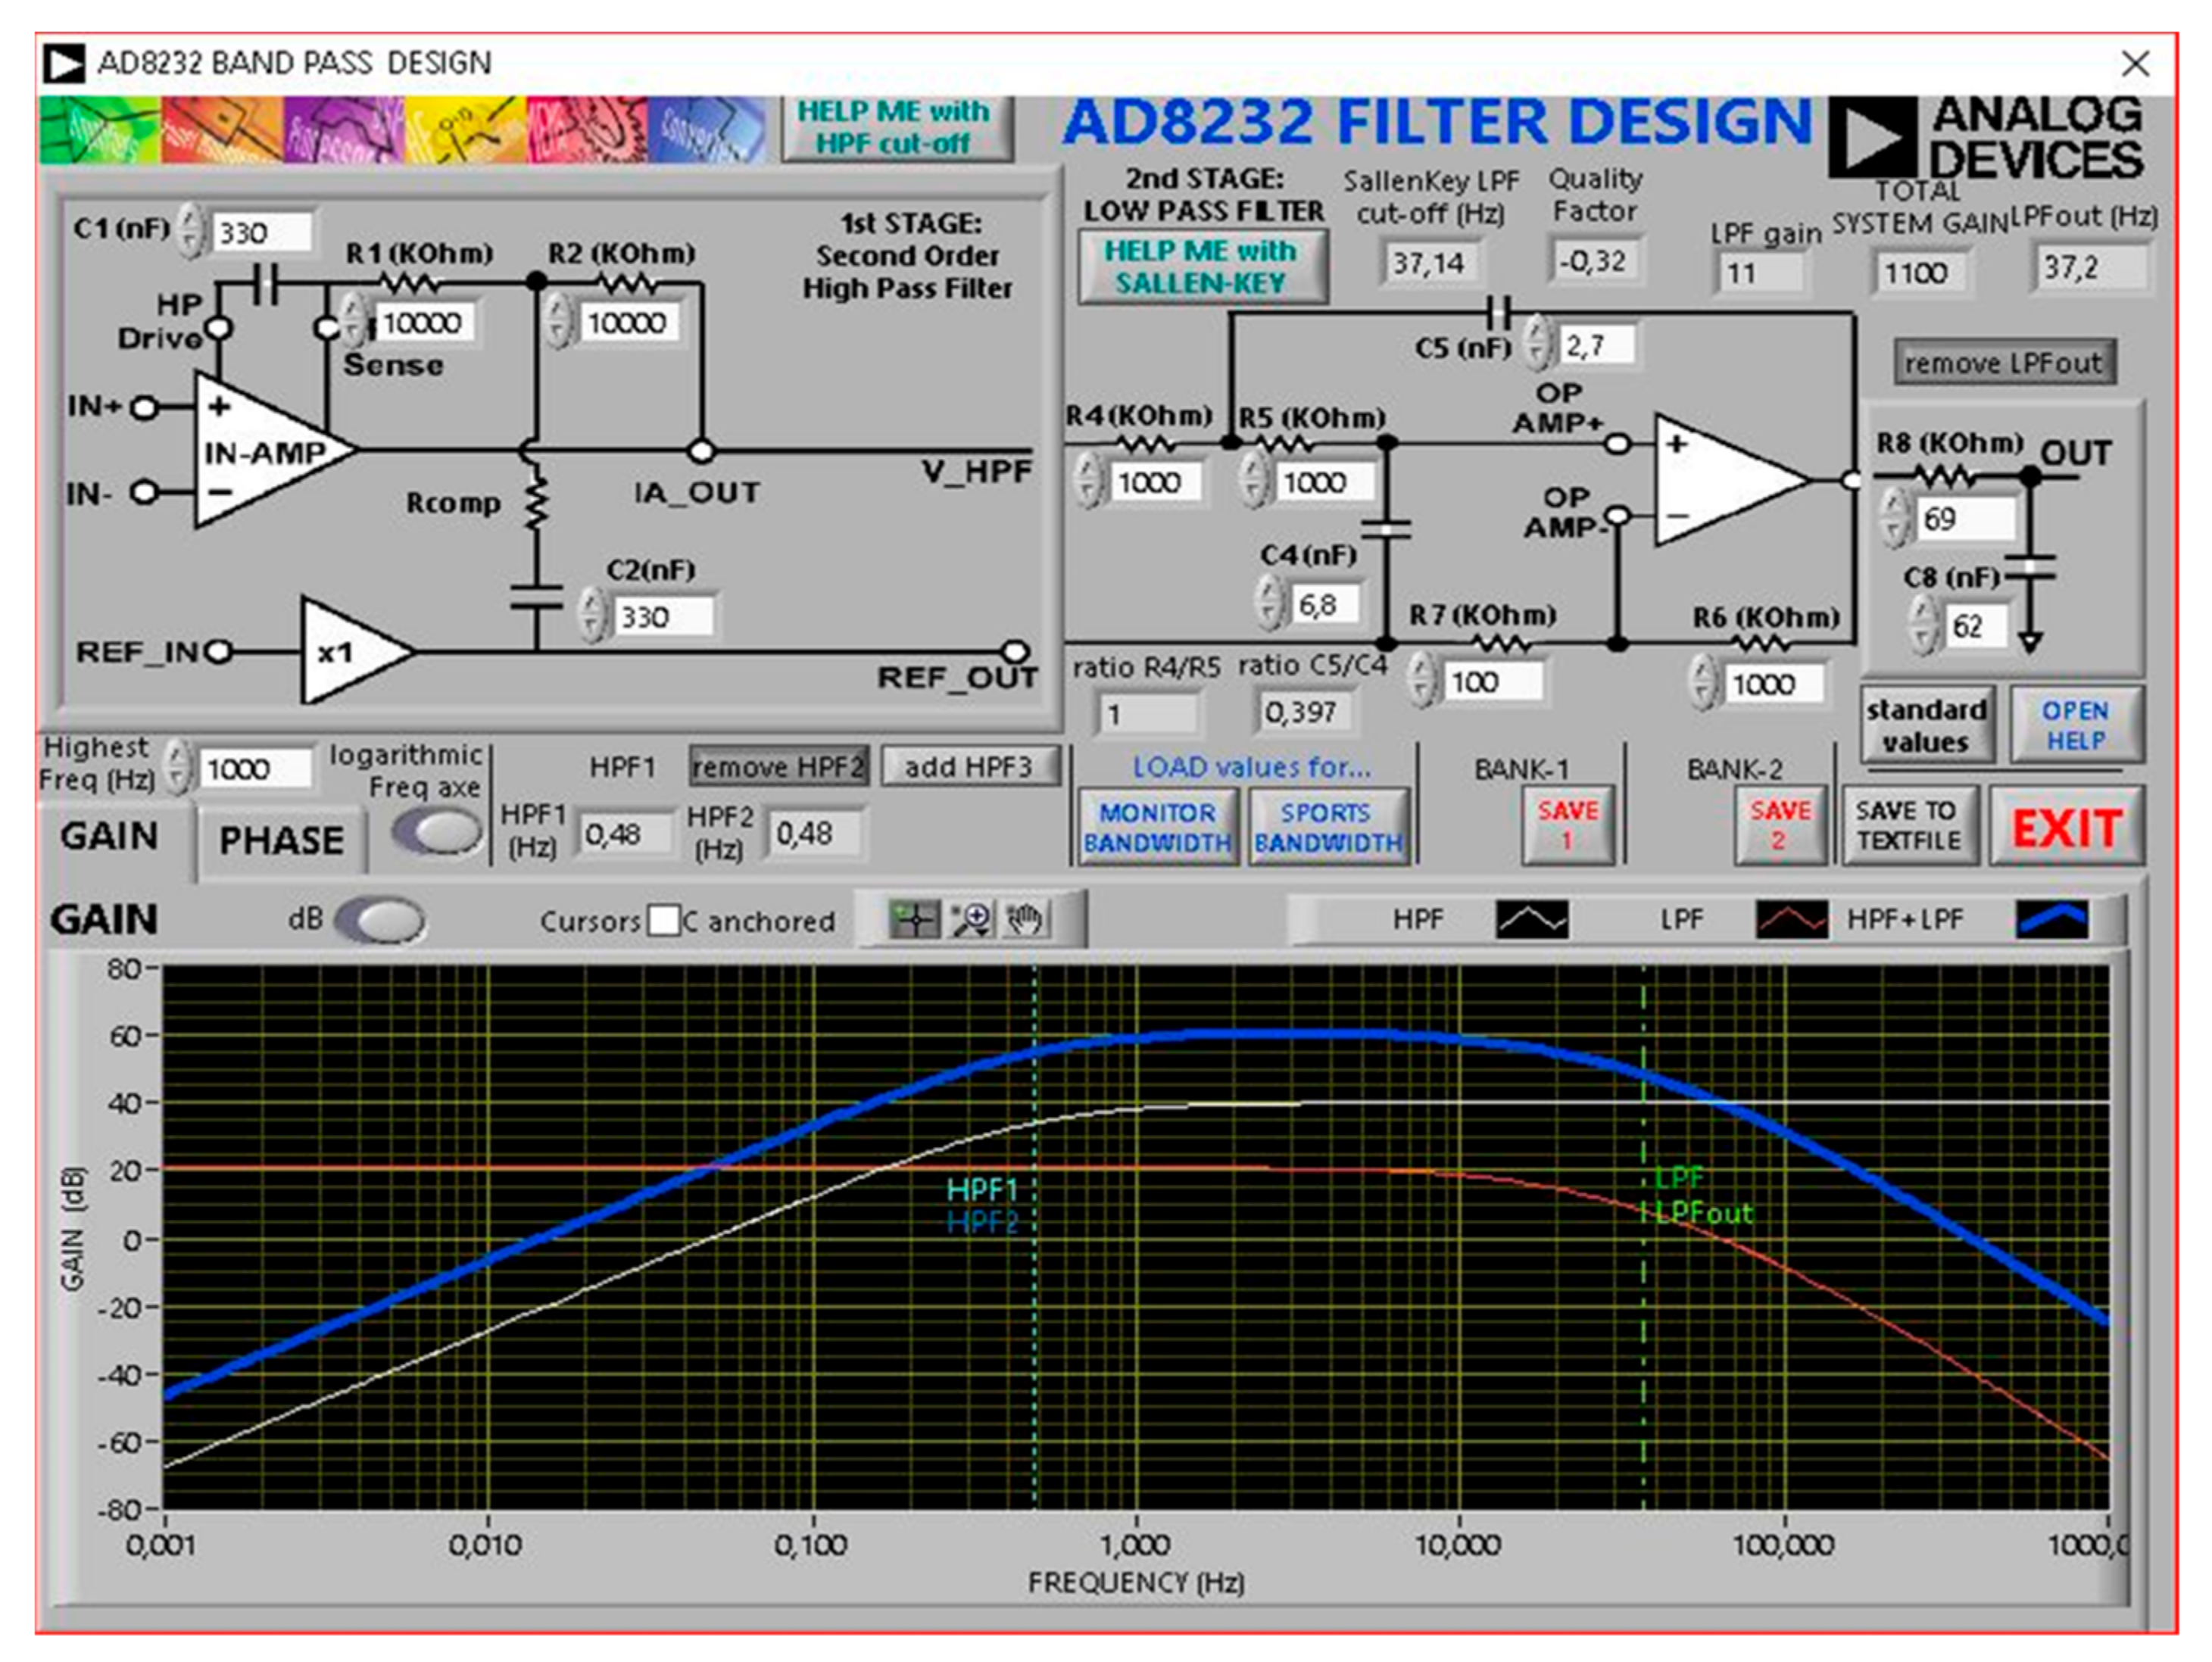Viewport: 2212px width, 1662px height.
Task: Switch to the GAIN tab
Action: click(x=110, y=837)
